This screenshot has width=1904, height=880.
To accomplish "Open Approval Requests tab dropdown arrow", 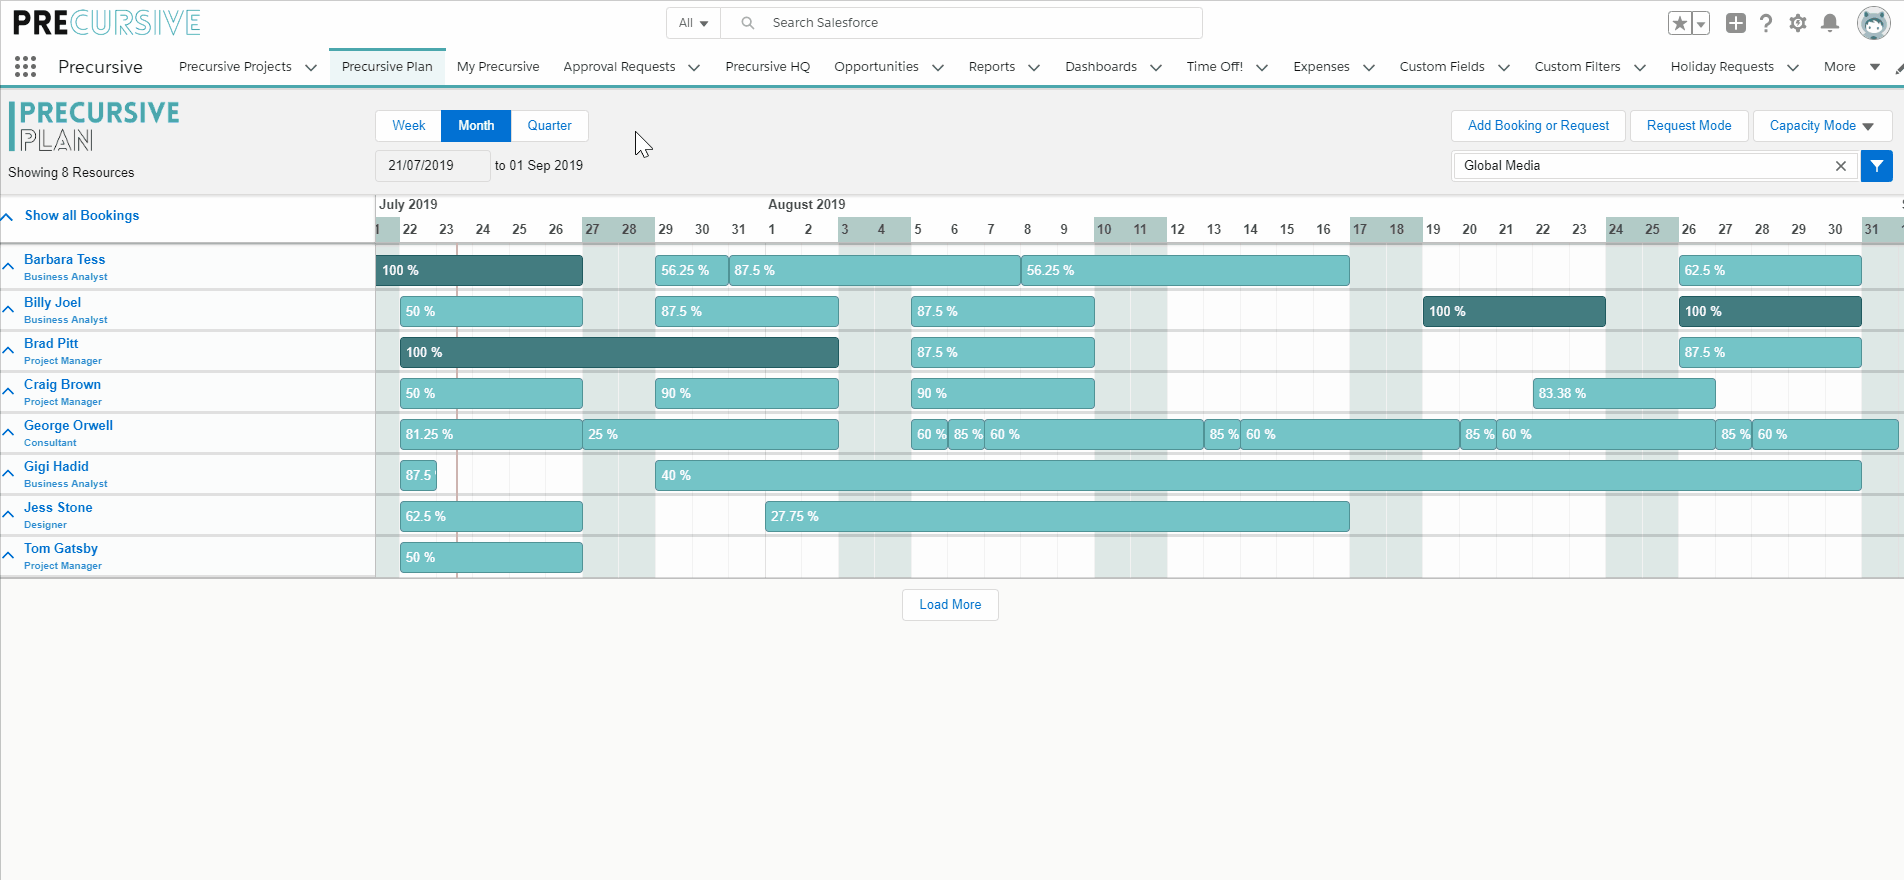I will point(694,68).
